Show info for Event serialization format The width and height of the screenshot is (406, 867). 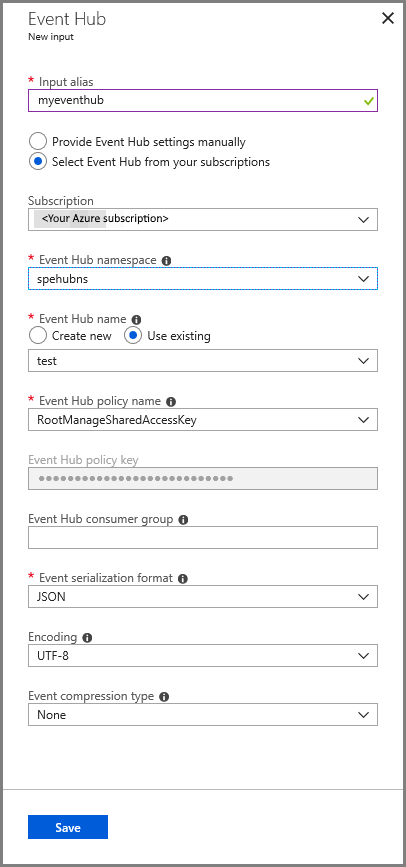point(183,579)
